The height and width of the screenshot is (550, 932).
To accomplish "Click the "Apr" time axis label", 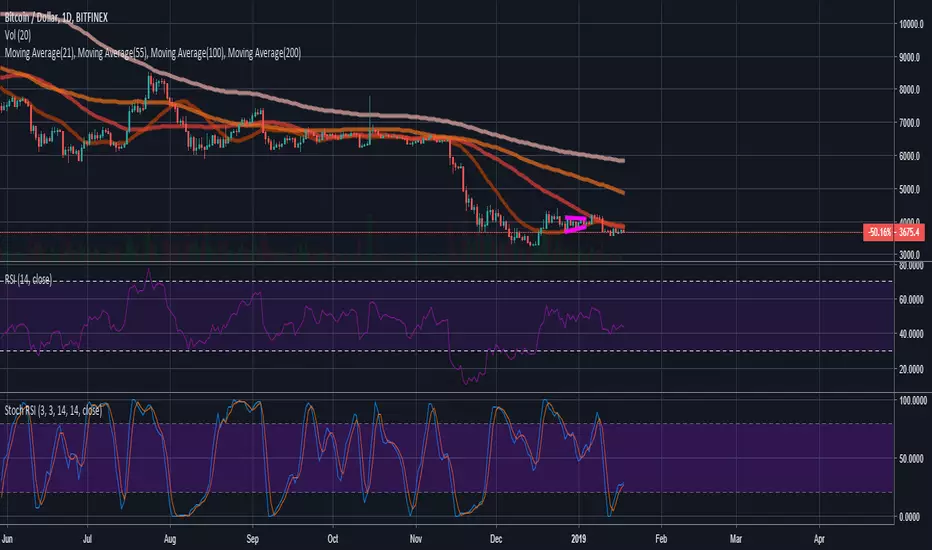I will pyautogui.click(x=819, y=539).
